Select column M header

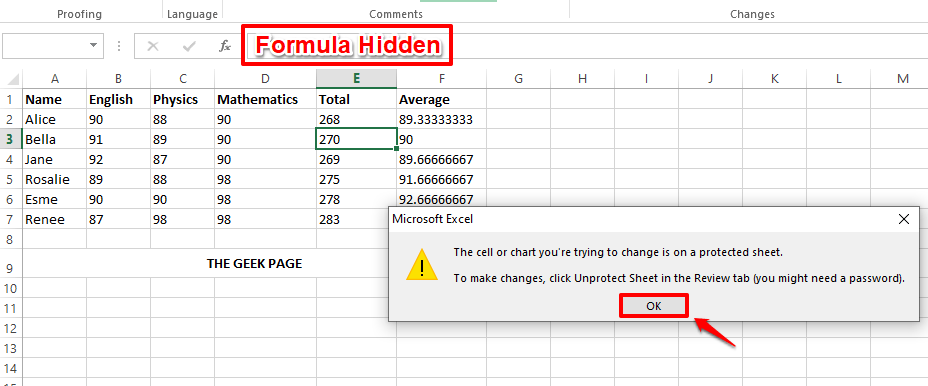(902, 79)
